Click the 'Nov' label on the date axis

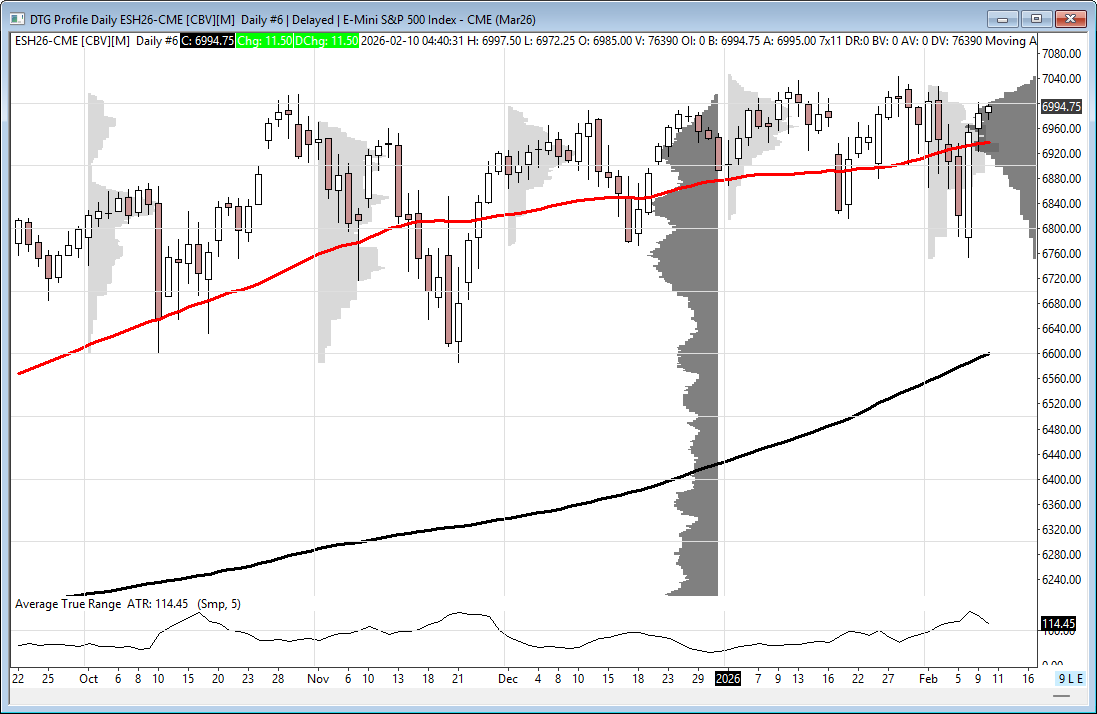[x=317, y=678]
